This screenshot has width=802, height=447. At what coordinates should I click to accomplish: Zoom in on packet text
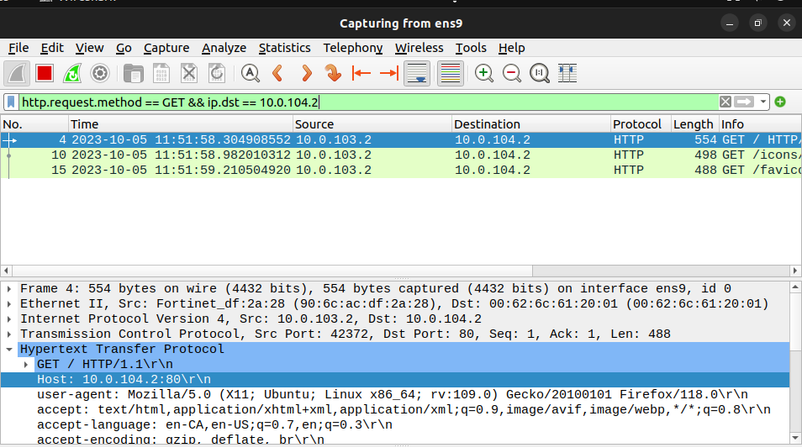484,74
